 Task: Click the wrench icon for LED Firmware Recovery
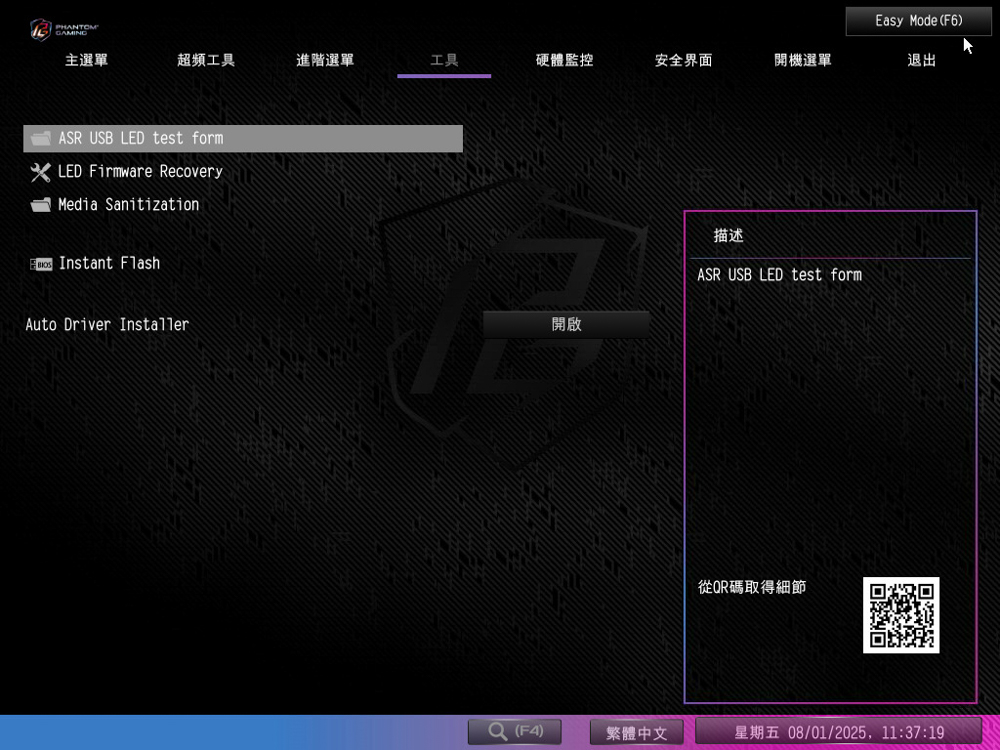(x=40, y=172)
